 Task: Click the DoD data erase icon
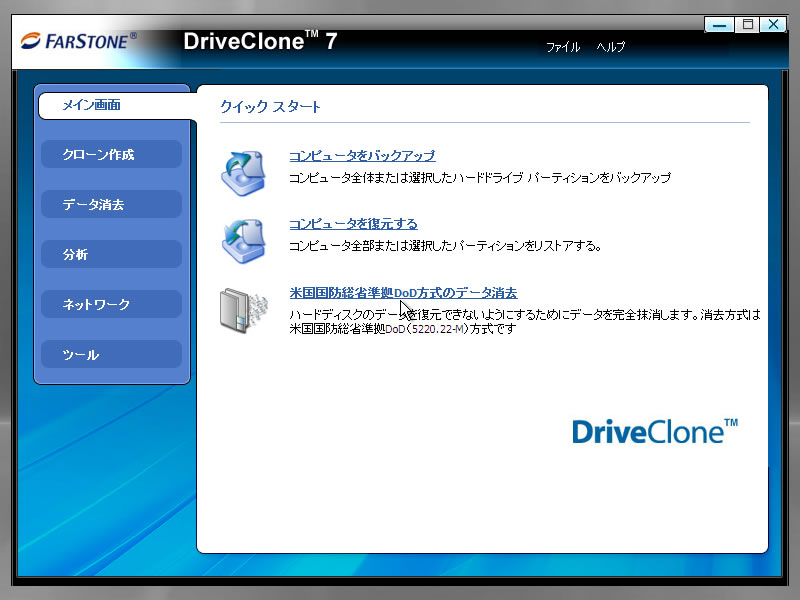pyautogui.click(x=243, y=311)
